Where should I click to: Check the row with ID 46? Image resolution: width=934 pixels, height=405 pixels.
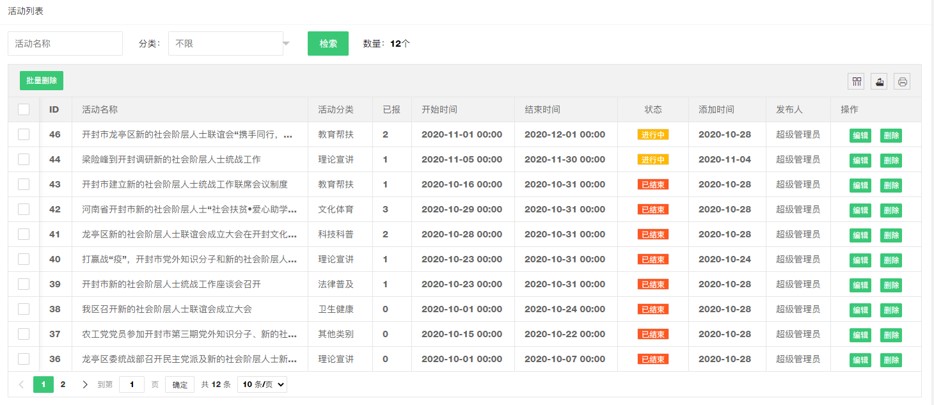click(x=24, y=135)
